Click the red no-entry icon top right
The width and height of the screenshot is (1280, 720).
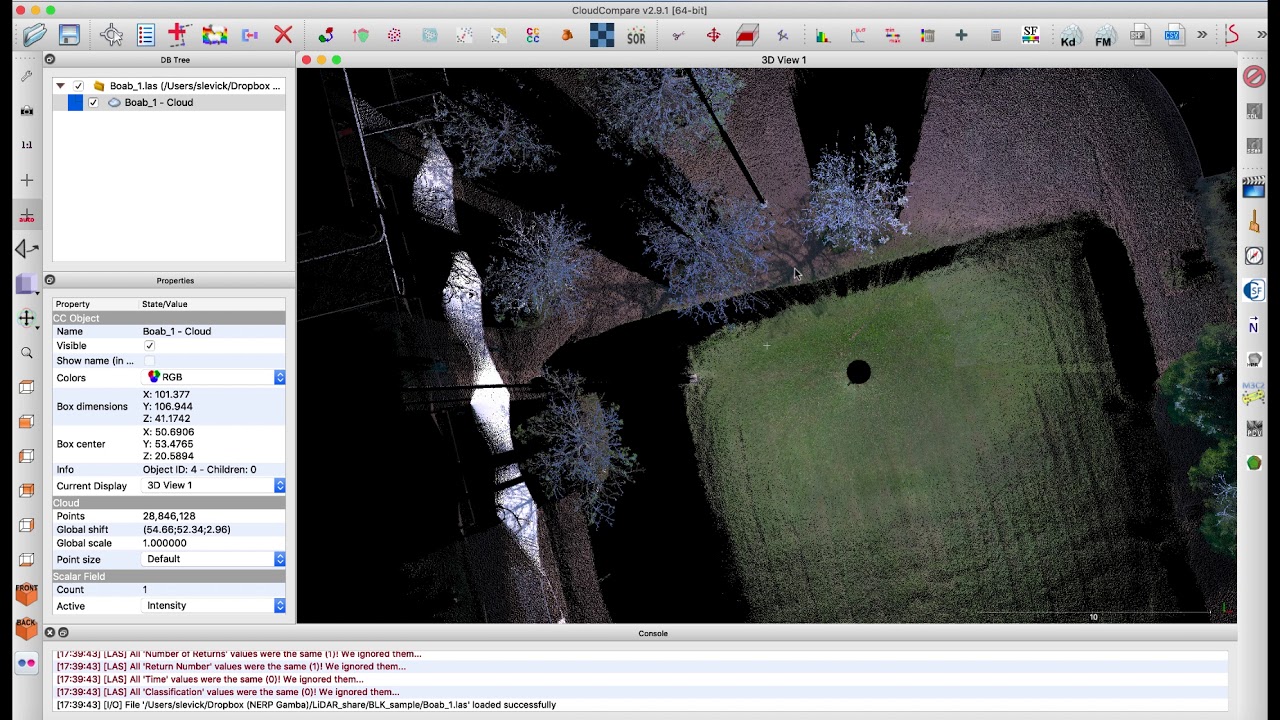(x=1253, y=77)
